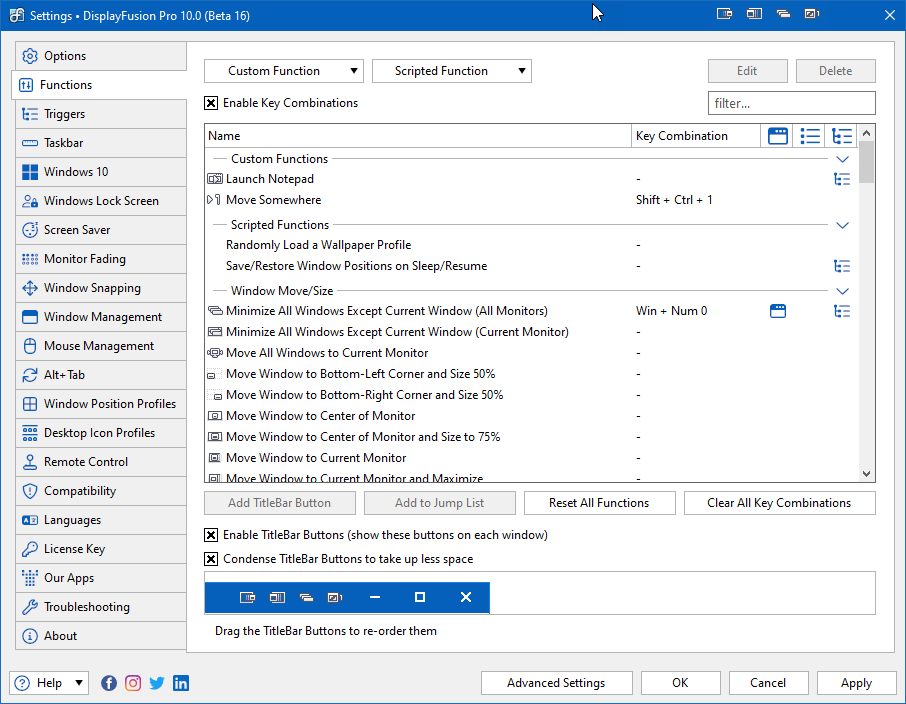
Task: Open the Scripted Function dropdown
Action: pyautogui.click(x=452, y=71)
